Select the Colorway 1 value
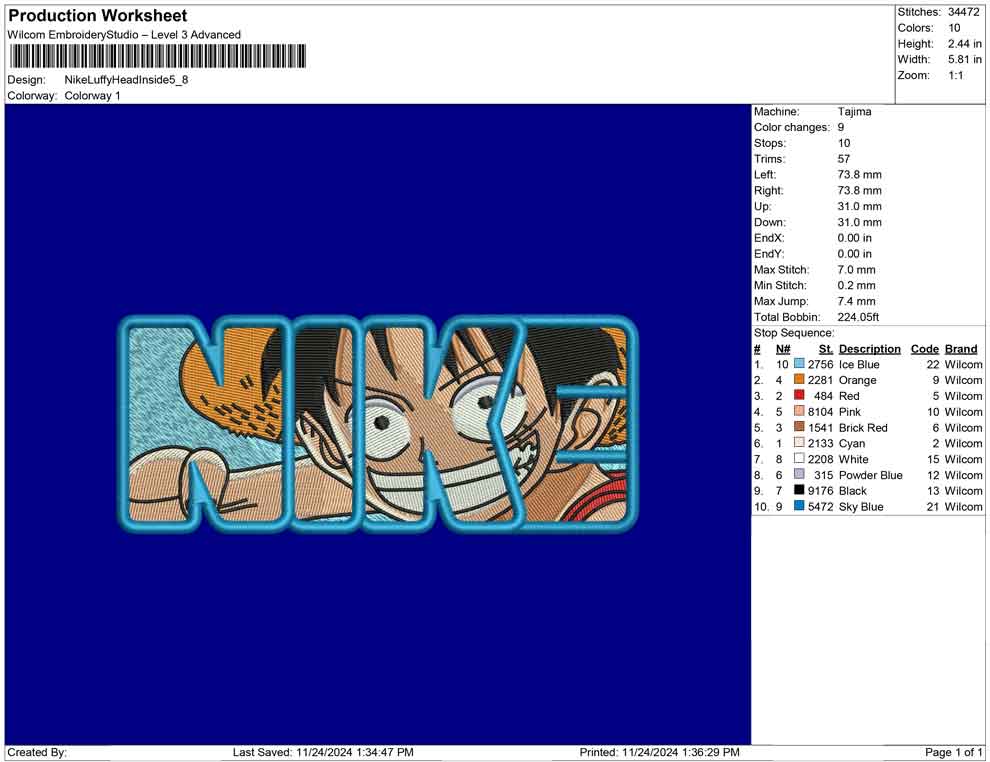Screen dimensions: 990x762 click(x=92, y=95)
